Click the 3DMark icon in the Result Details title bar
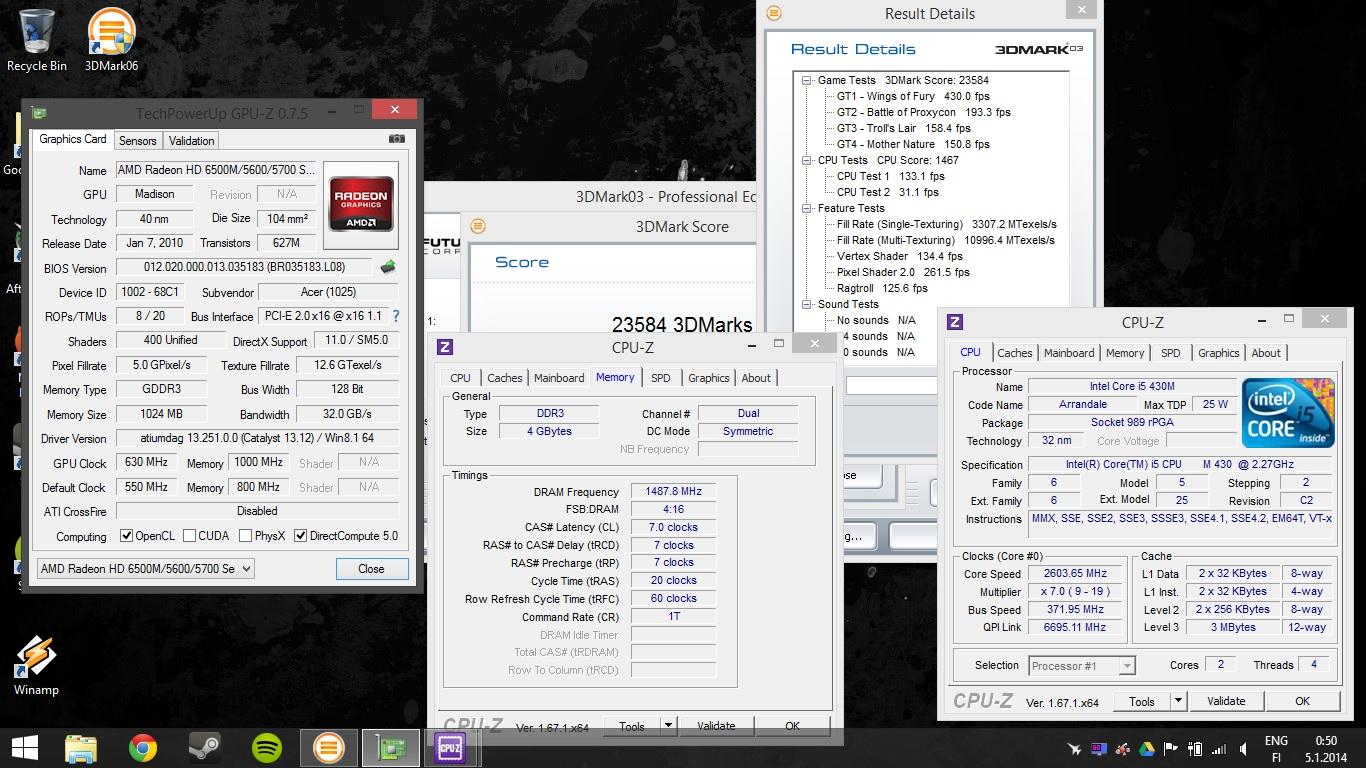This screenshot has height=768, width=1366. 773,13
